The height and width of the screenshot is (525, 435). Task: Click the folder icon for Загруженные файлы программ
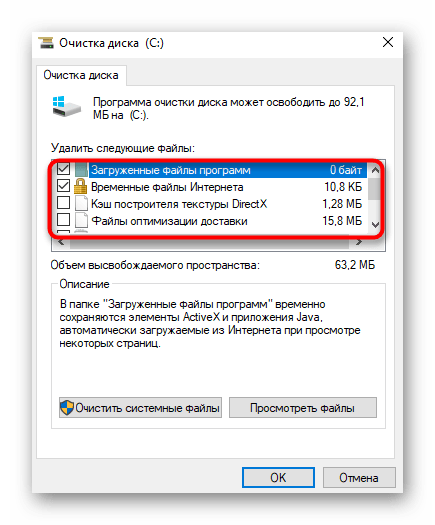point(81,169)
